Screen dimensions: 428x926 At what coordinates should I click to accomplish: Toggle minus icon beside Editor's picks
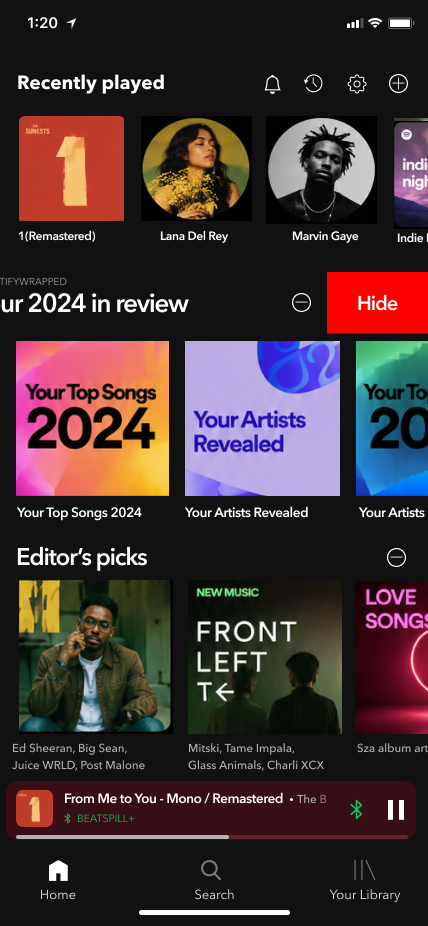[x=396, y=557]
